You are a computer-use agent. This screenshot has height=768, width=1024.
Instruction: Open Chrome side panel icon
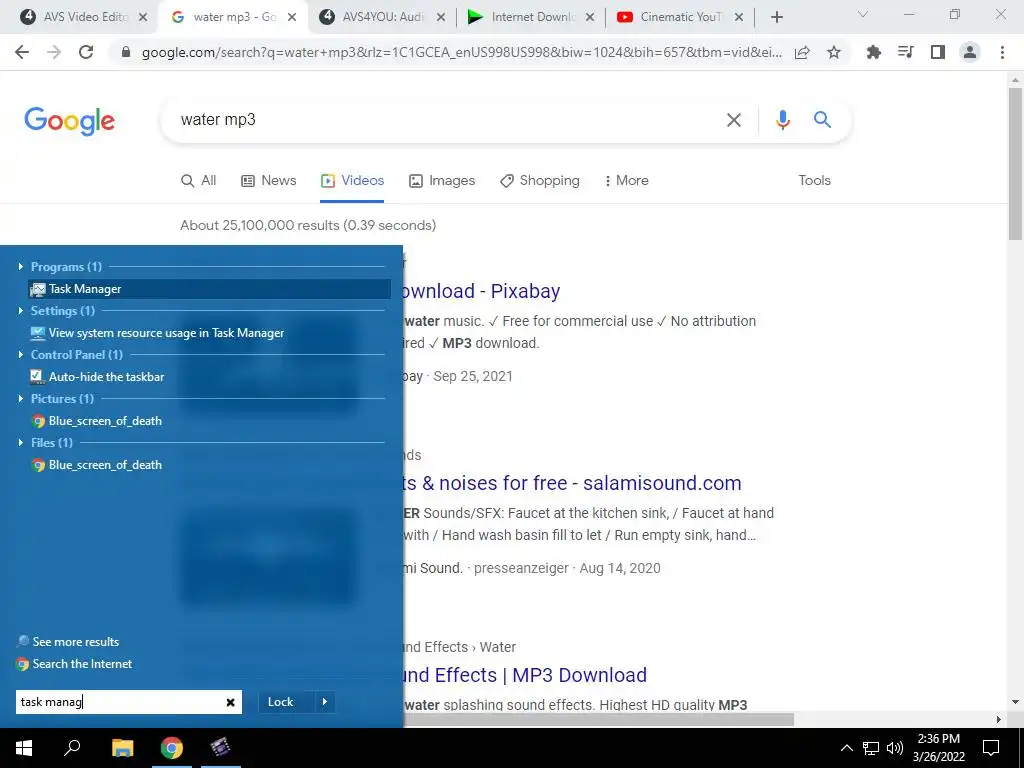pos(938,52)
